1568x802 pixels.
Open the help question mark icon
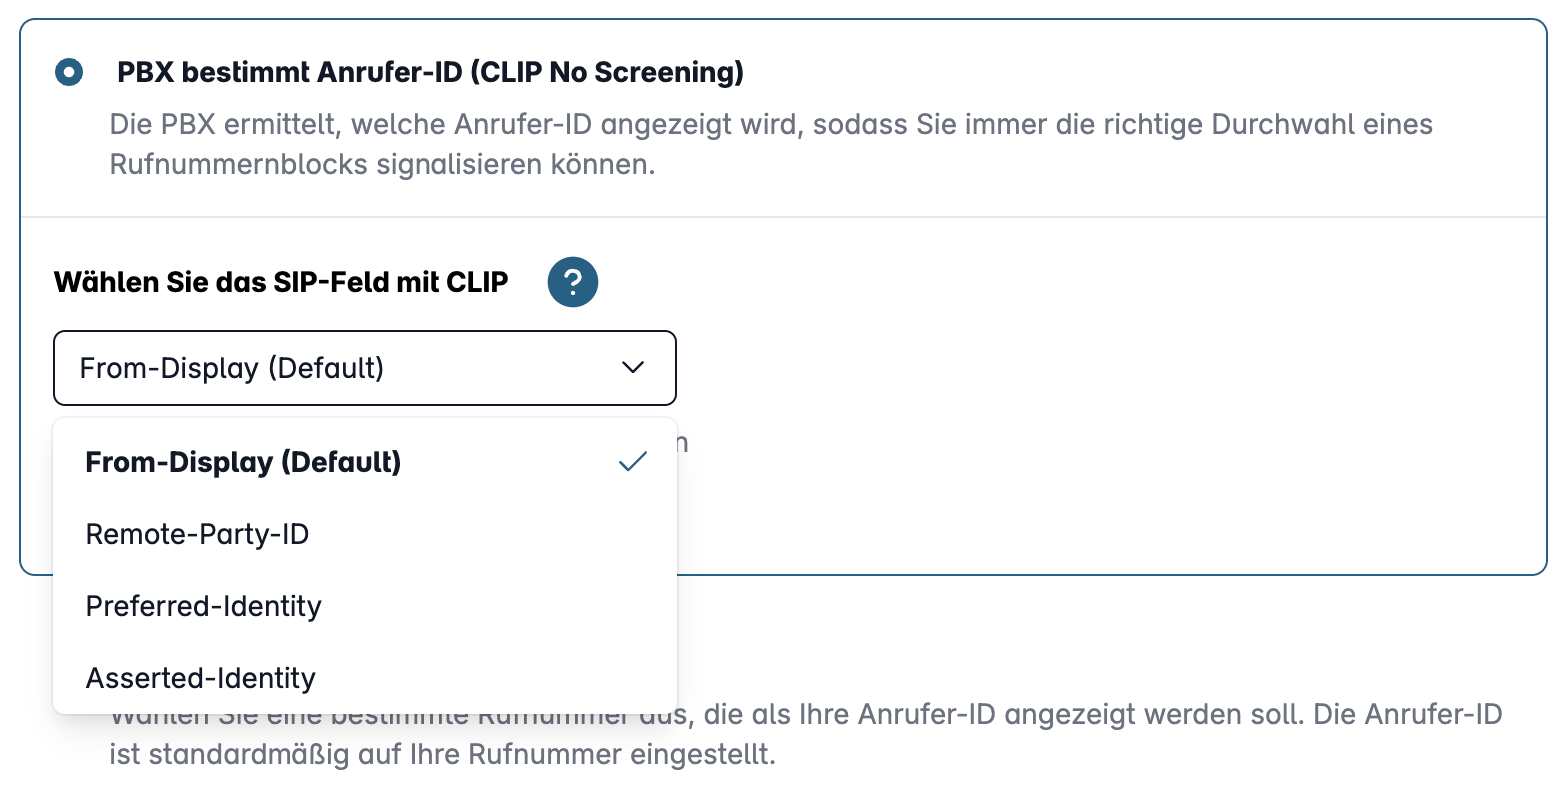[x=573, y=282]
